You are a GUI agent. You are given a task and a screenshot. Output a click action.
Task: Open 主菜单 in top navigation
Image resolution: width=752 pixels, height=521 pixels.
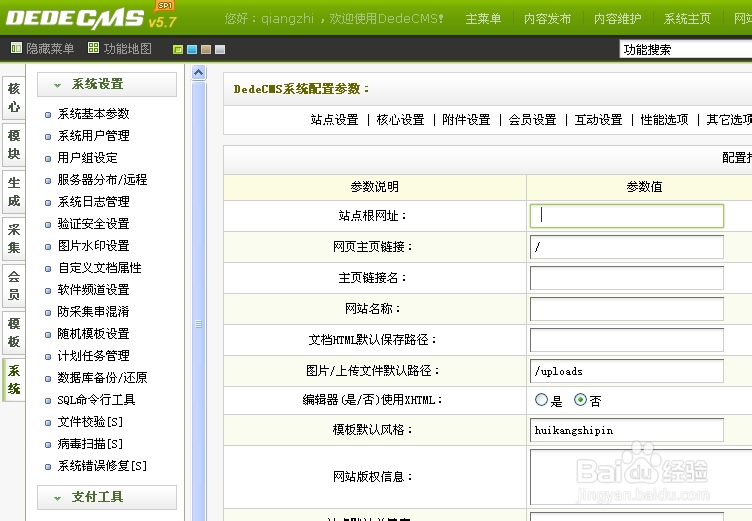483,19
